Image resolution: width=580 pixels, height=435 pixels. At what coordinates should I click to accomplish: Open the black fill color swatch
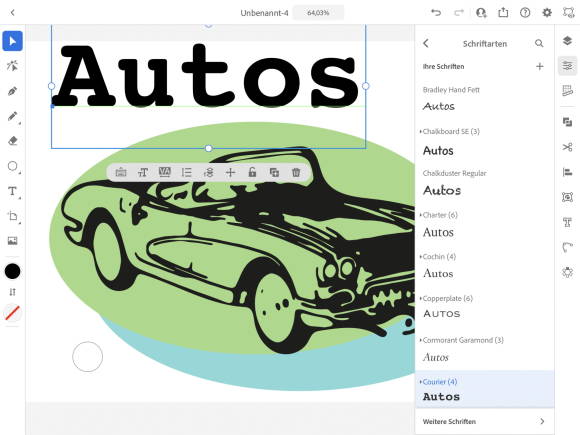click(x=12, y=271)
